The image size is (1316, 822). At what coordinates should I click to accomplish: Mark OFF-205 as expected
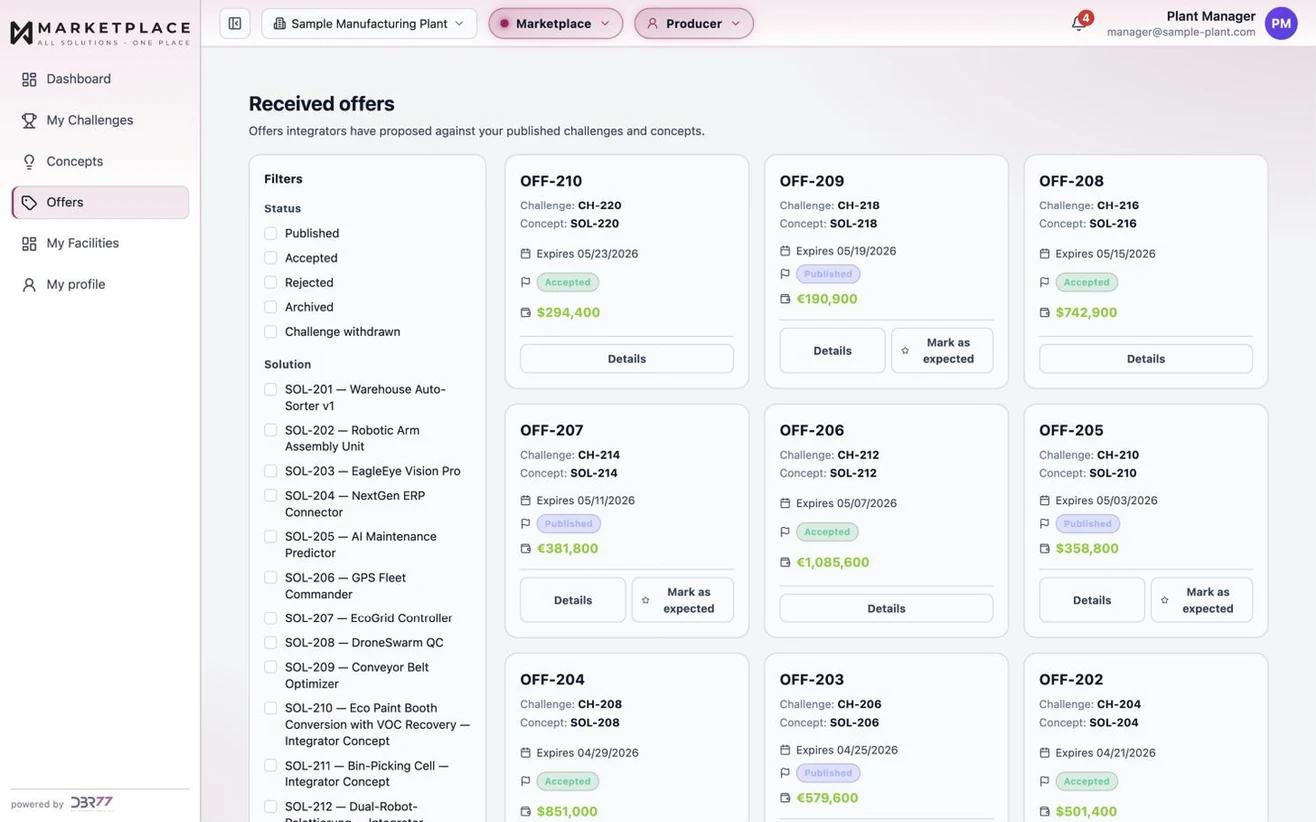1202,600
